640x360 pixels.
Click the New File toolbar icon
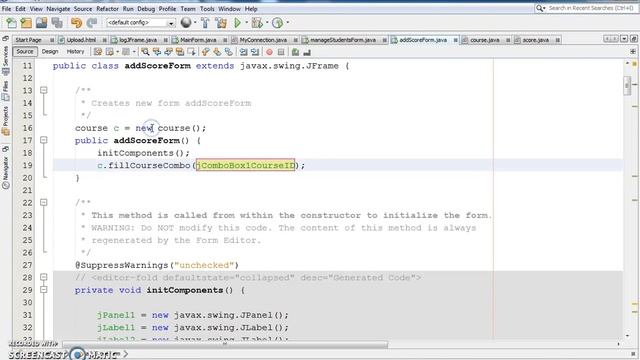[11, 23]
